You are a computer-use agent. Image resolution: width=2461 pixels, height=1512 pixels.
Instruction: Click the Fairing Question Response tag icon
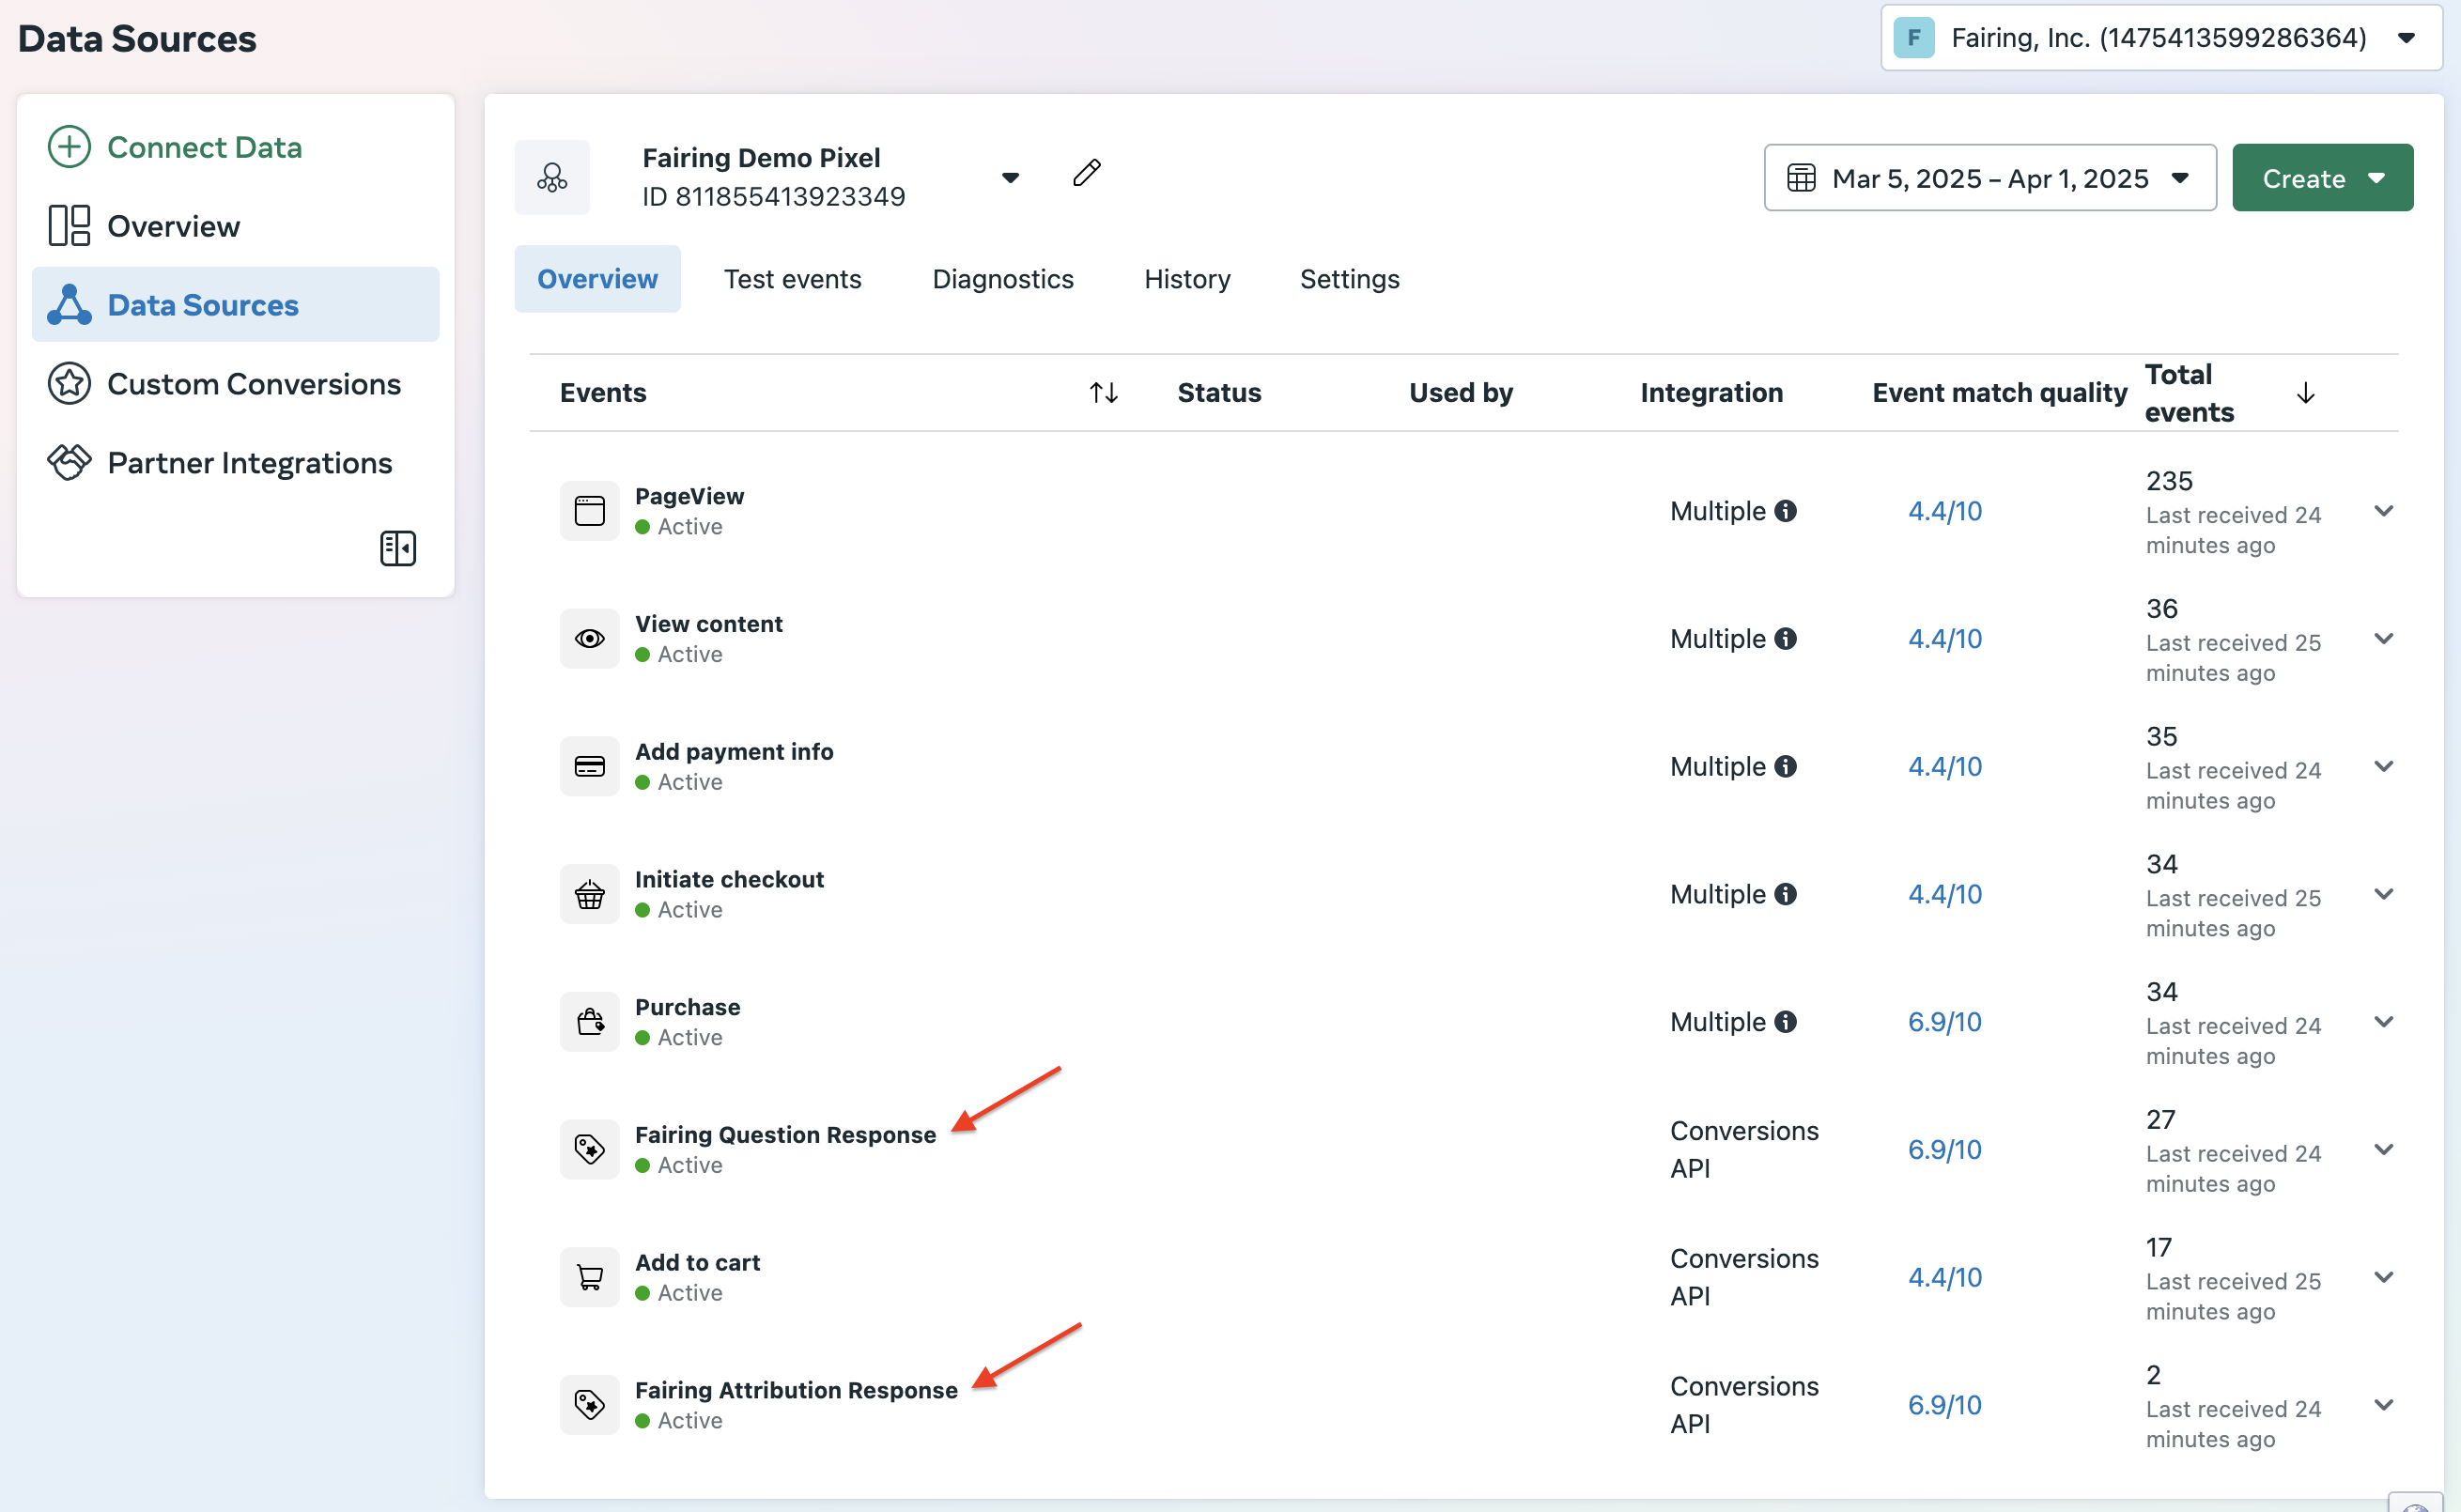[589, 1149]
